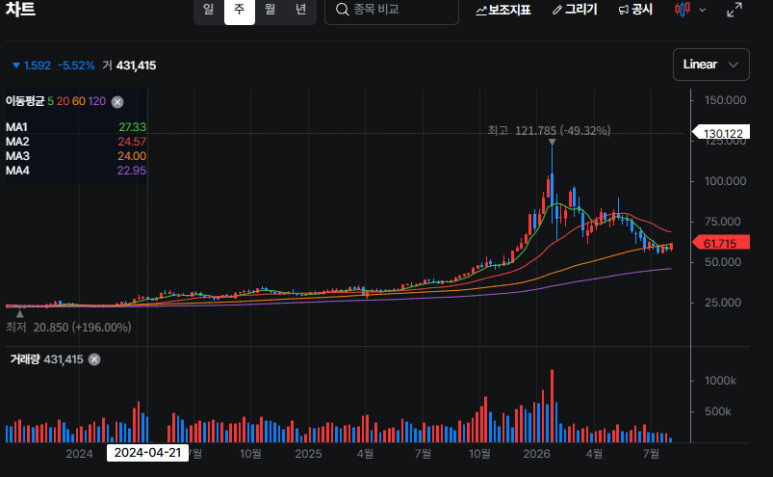The width and height of the screenshot is (773, 477).
Task: Click the 최고 price marker arrow
Action: coord(552,142)
